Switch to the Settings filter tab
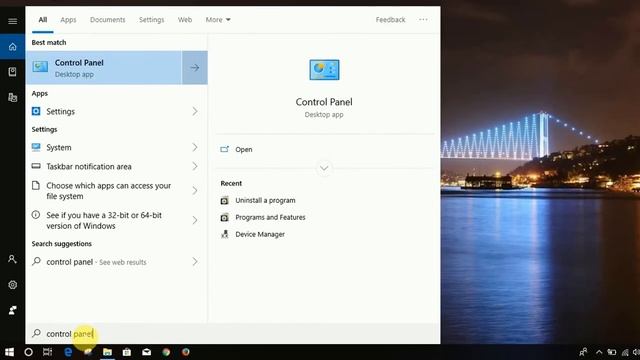The image size is (640, 360). tap(151, 20)
